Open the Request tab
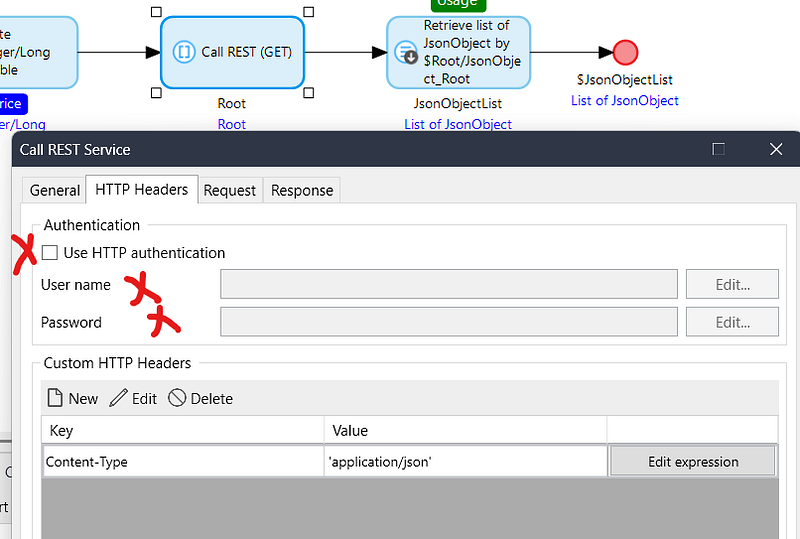Screen dimensions: 800x539 (x=230, y=190)
